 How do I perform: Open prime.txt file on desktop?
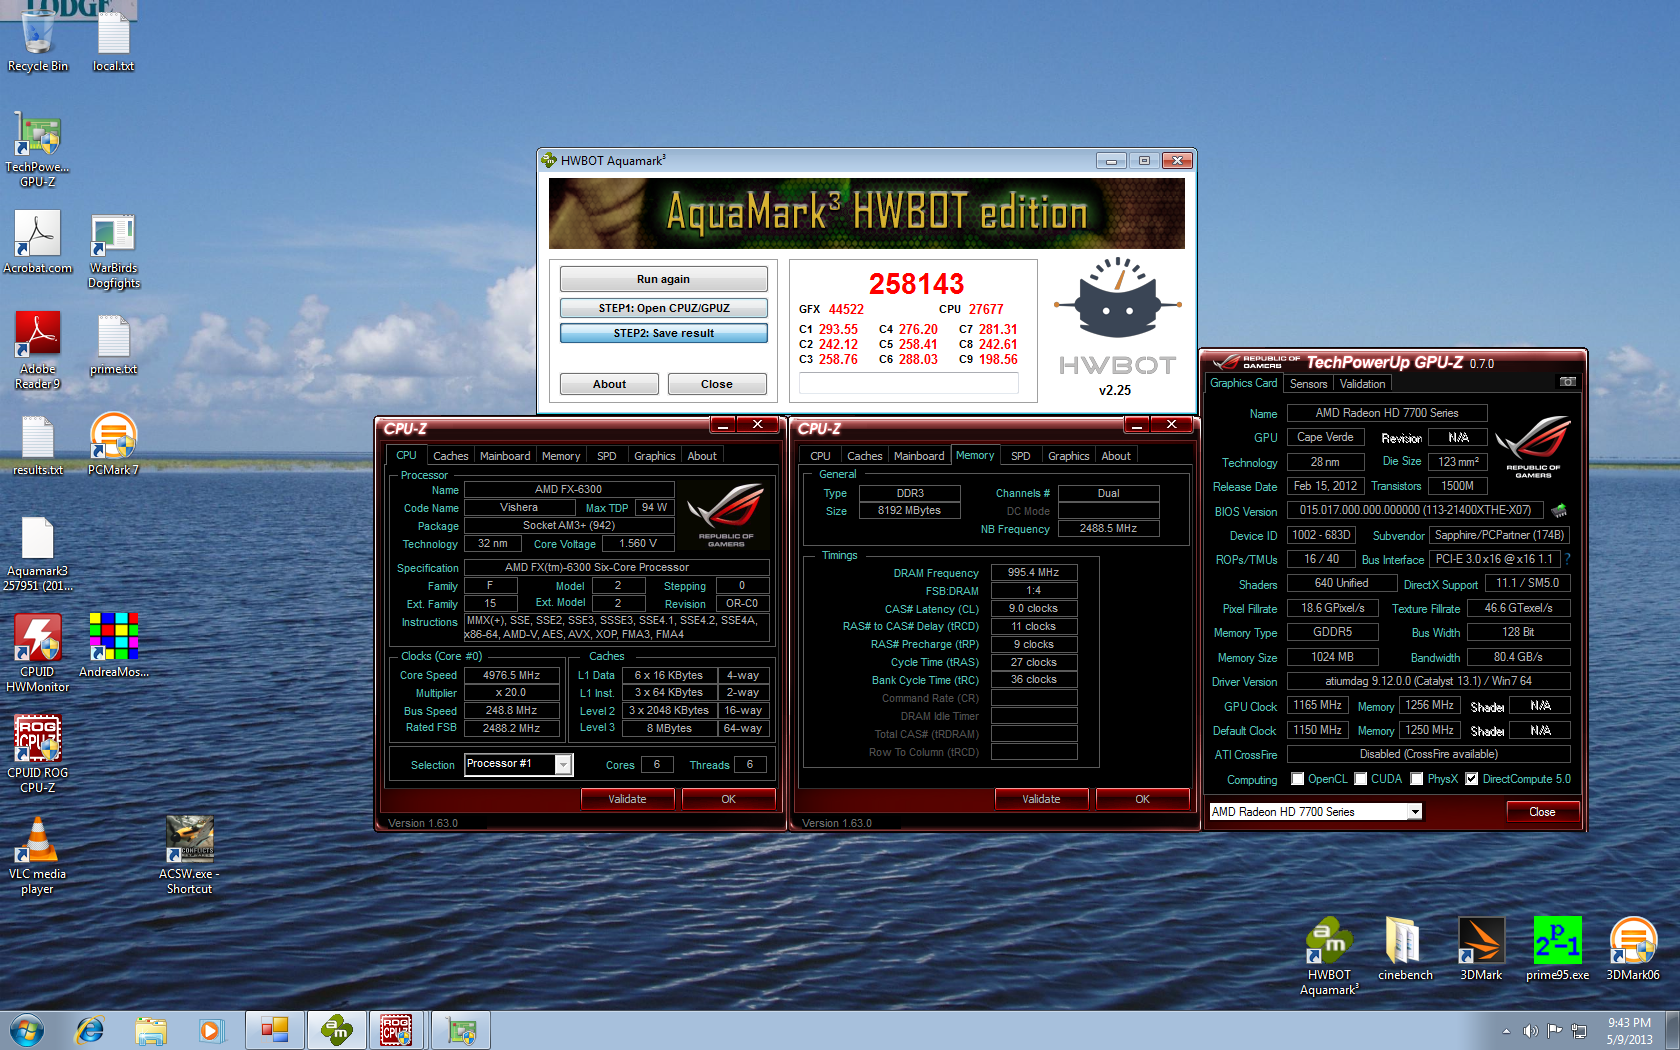[x=113, y=345]
